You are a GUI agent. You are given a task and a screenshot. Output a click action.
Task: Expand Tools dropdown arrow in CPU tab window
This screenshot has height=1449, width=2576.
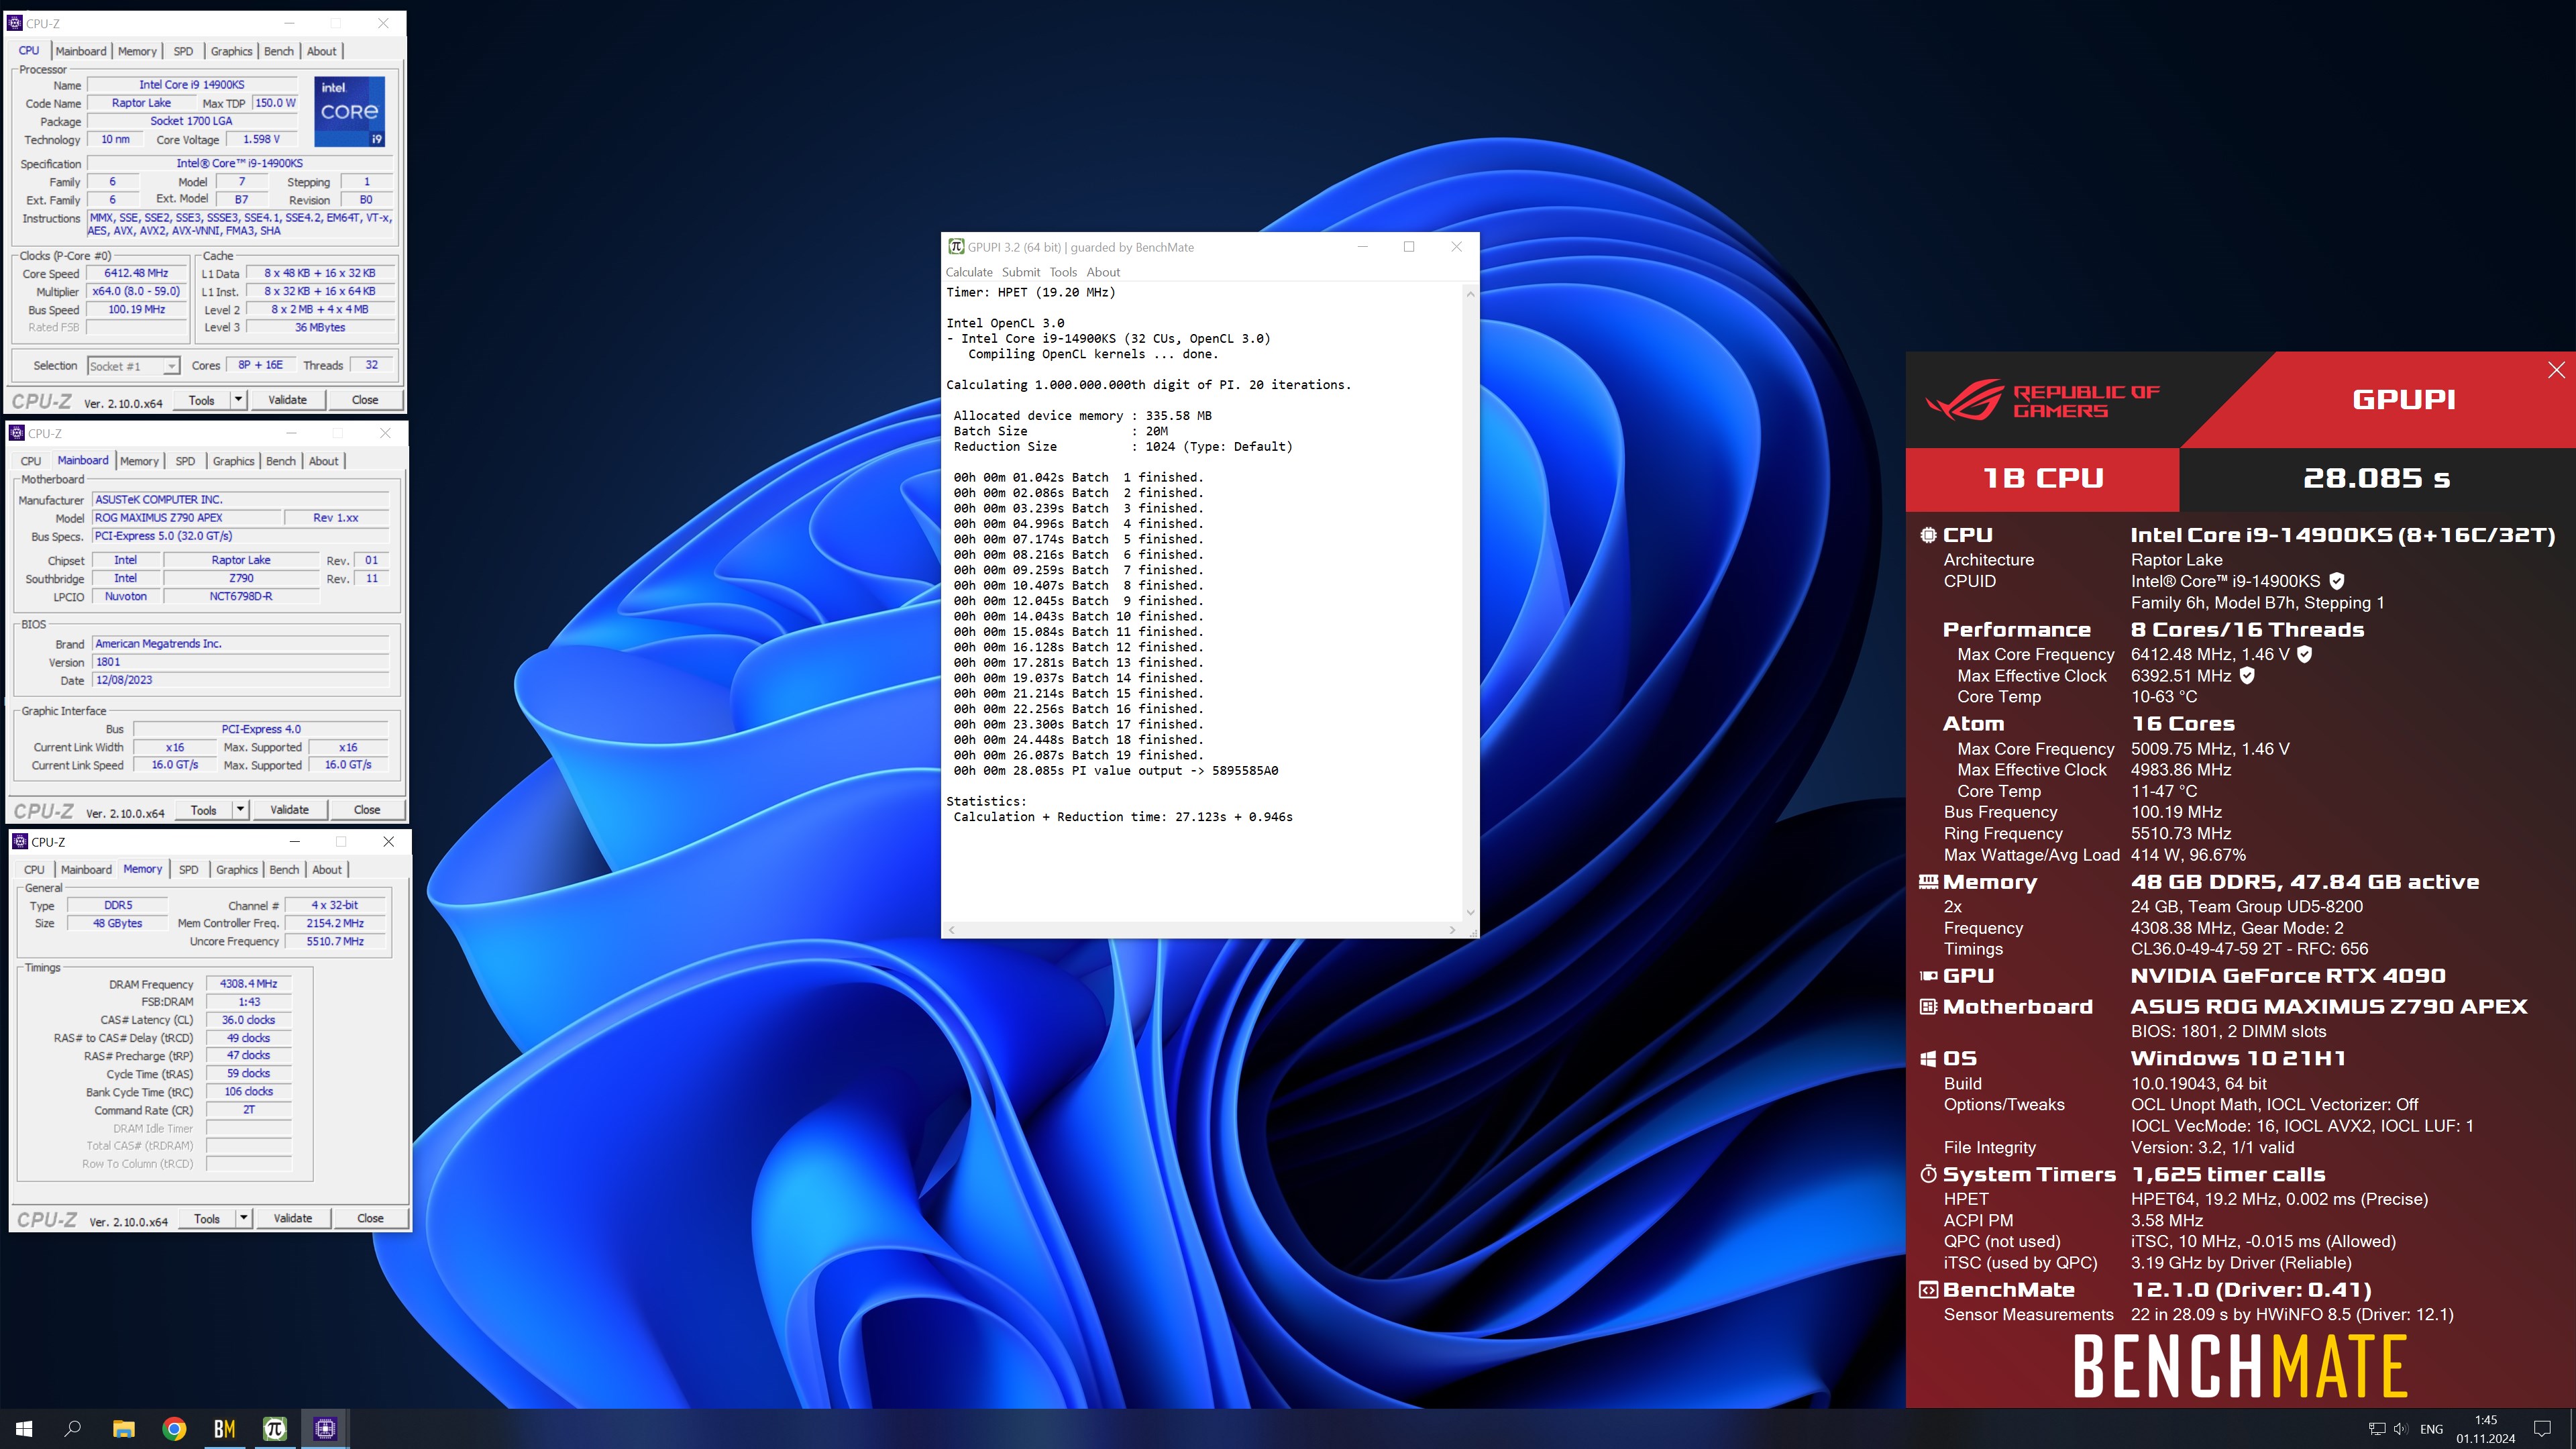[238, 400]
